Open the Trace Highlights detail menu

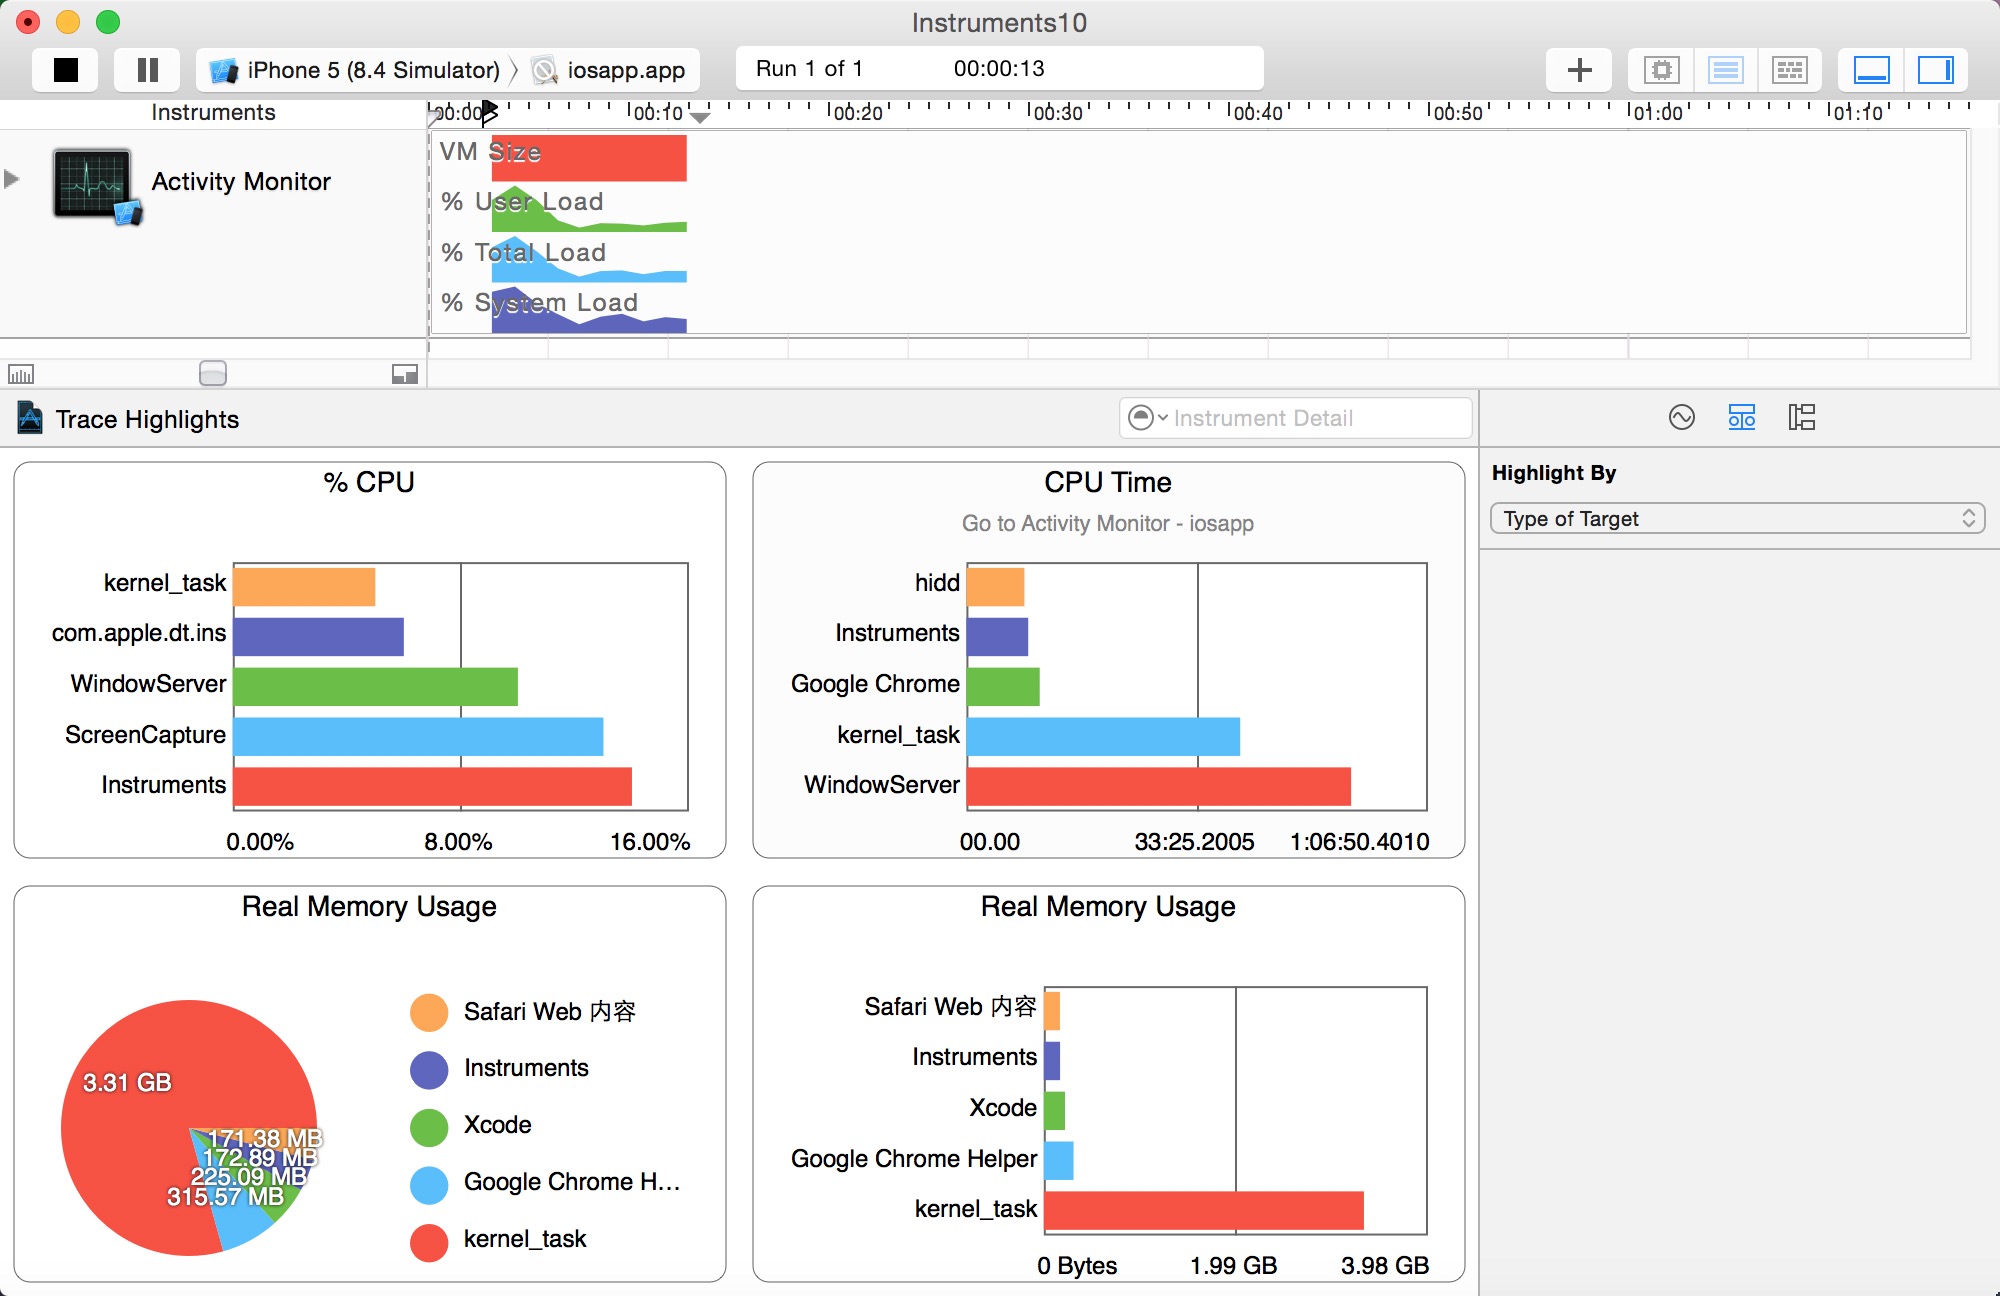pyautogui.click(x=147, y=419)
